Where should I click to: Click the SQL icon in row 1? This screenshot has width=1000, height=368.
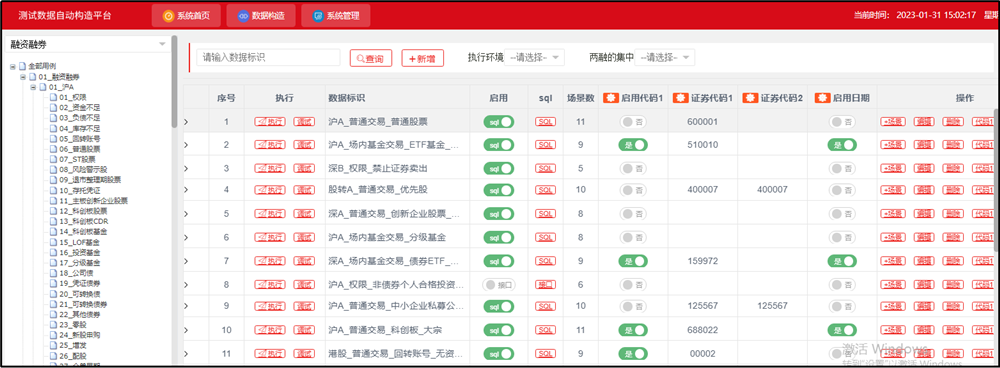click(545, 122)
